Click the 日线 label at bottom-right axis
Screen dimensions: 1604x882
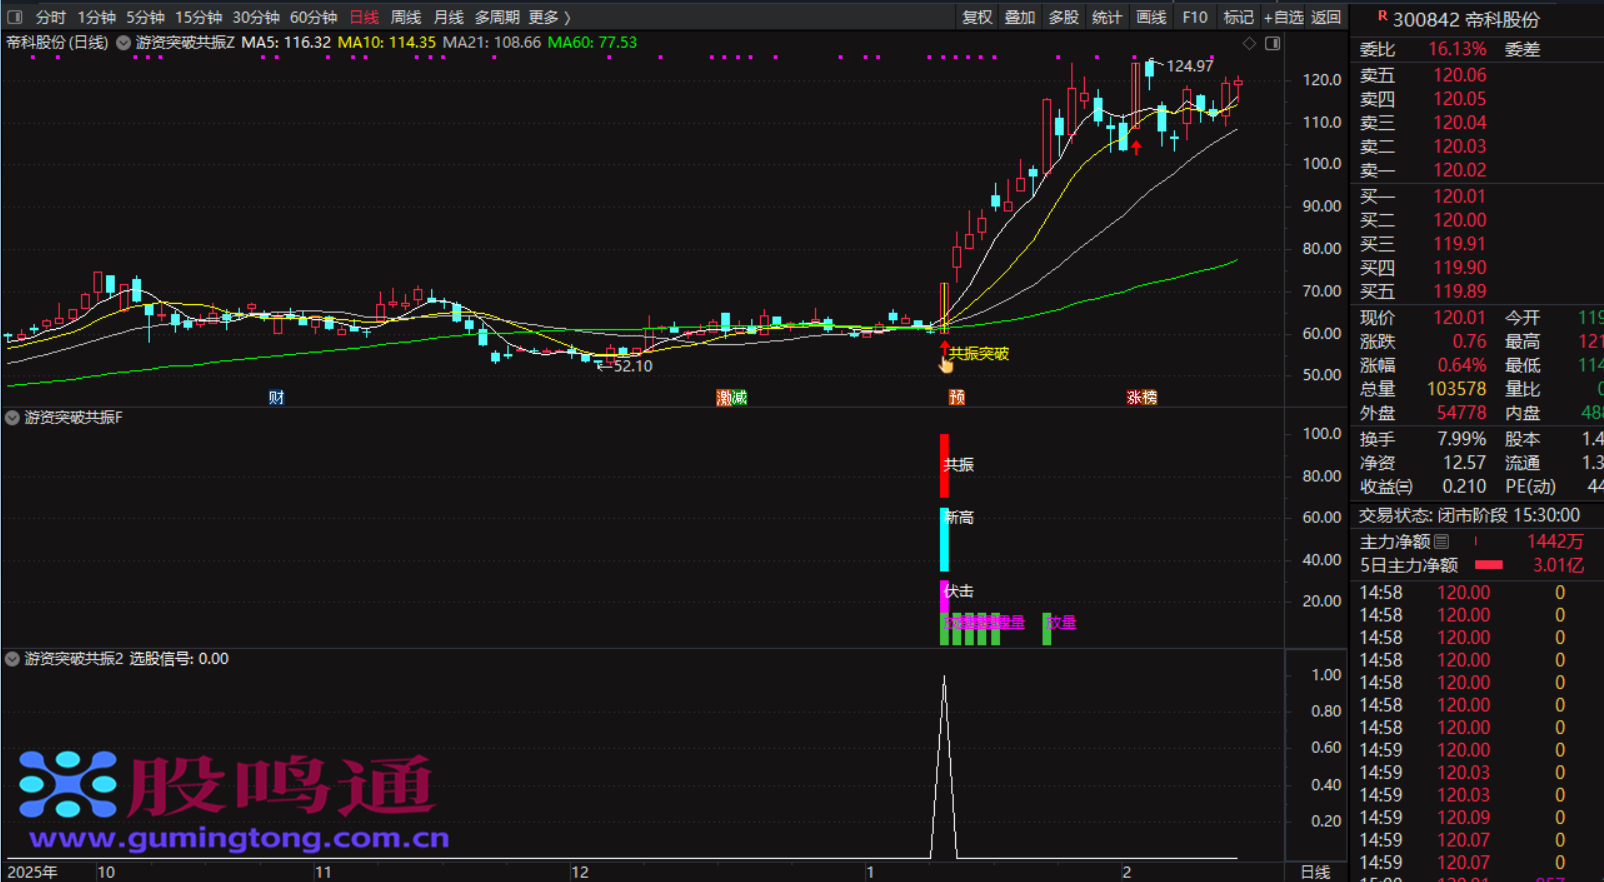[x=1315, y=872]
